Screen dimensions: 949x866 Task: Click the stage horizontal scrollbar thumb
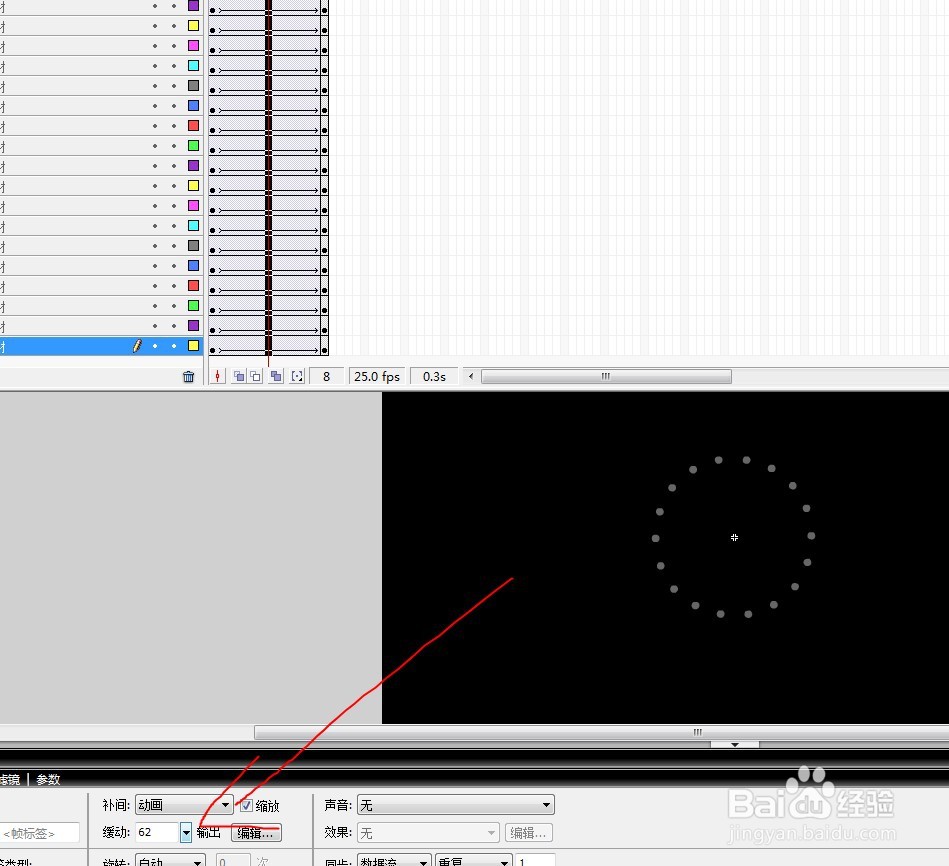(602, 732)
